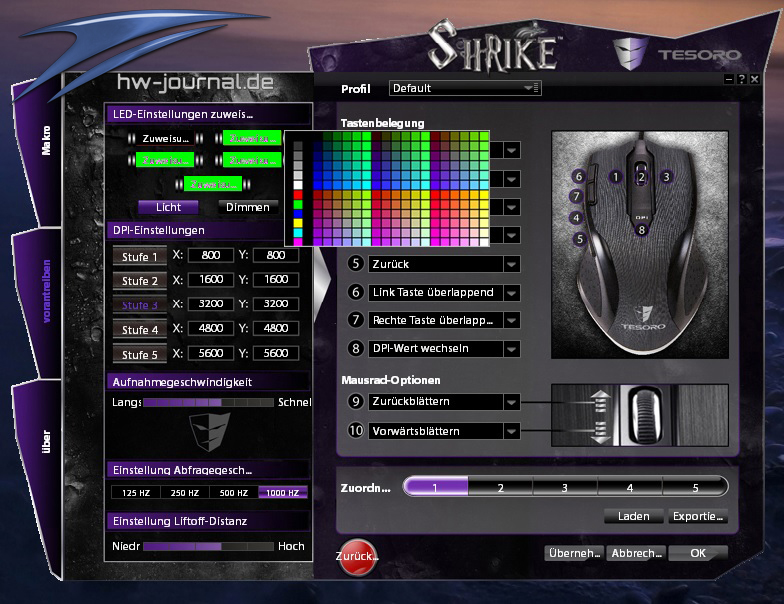The height and width of the screenshot is (604, 784).
Task: Adjust the Liftoff-Distanz slider
Action: (x=208, y=546)
